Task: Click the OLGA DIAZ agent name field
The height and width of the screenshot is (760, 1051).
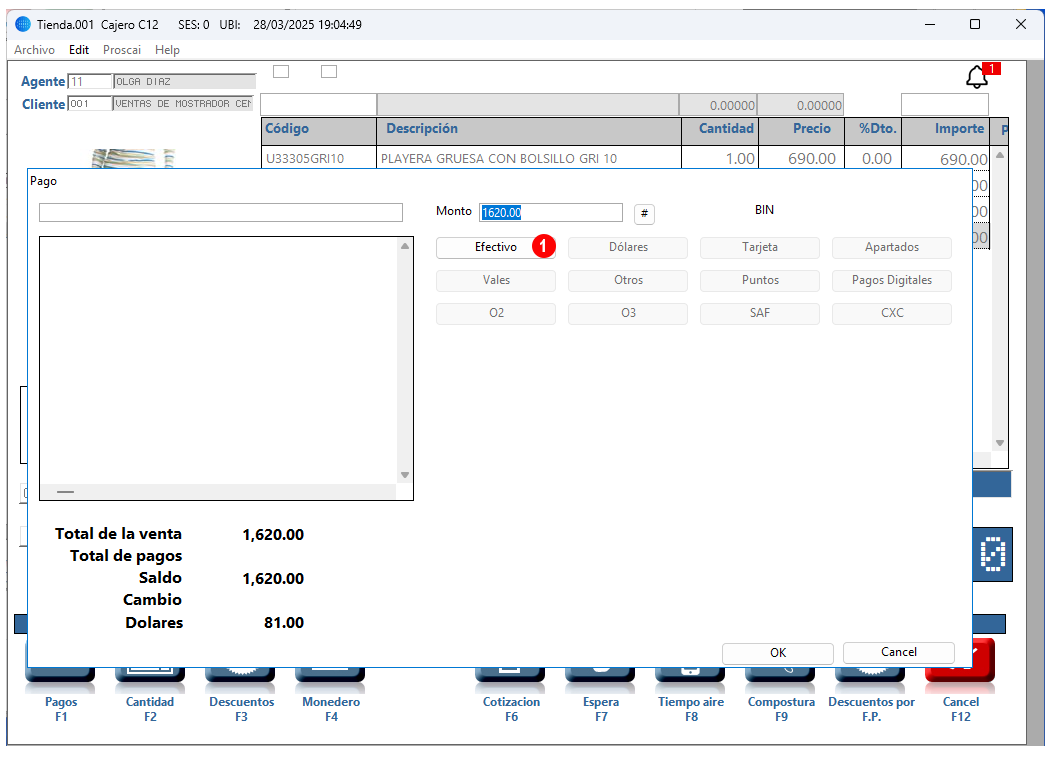Action: point(184,81)
